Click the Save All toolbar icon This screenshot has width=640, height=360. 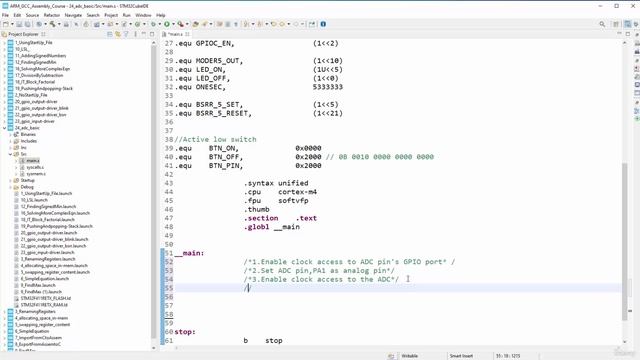[x=27, y=24]
